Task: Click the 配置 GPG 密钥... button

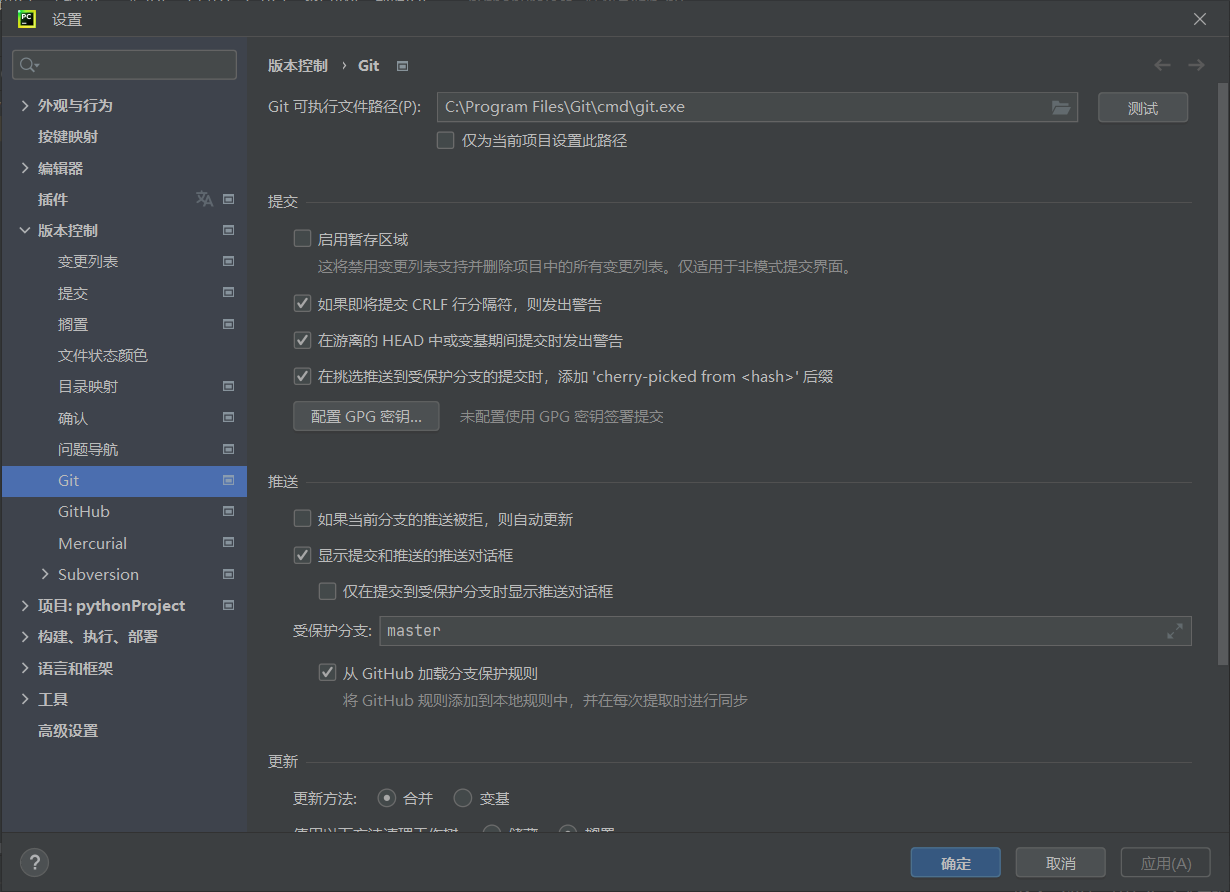Action: pos(366,416)
